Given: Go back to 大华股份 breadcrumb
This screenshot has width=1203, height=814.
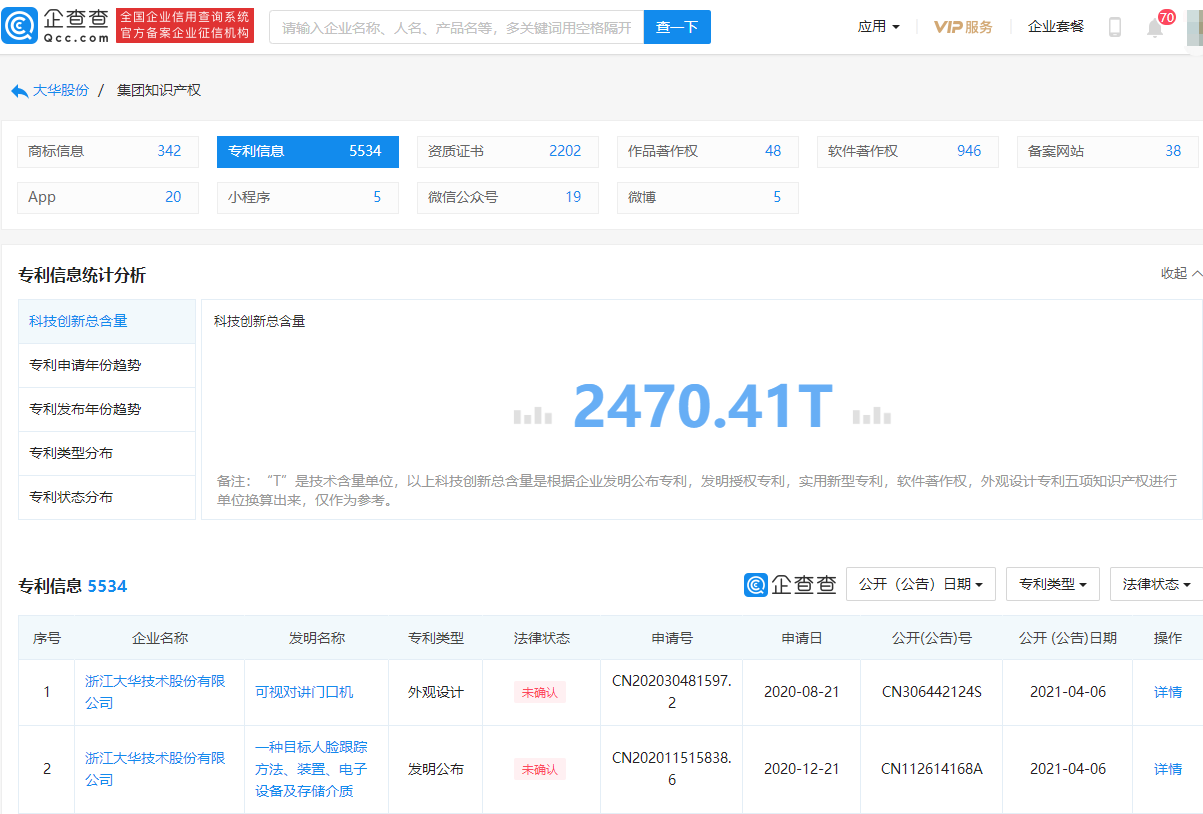Looking at the screenshot, I should pos(61,90).
